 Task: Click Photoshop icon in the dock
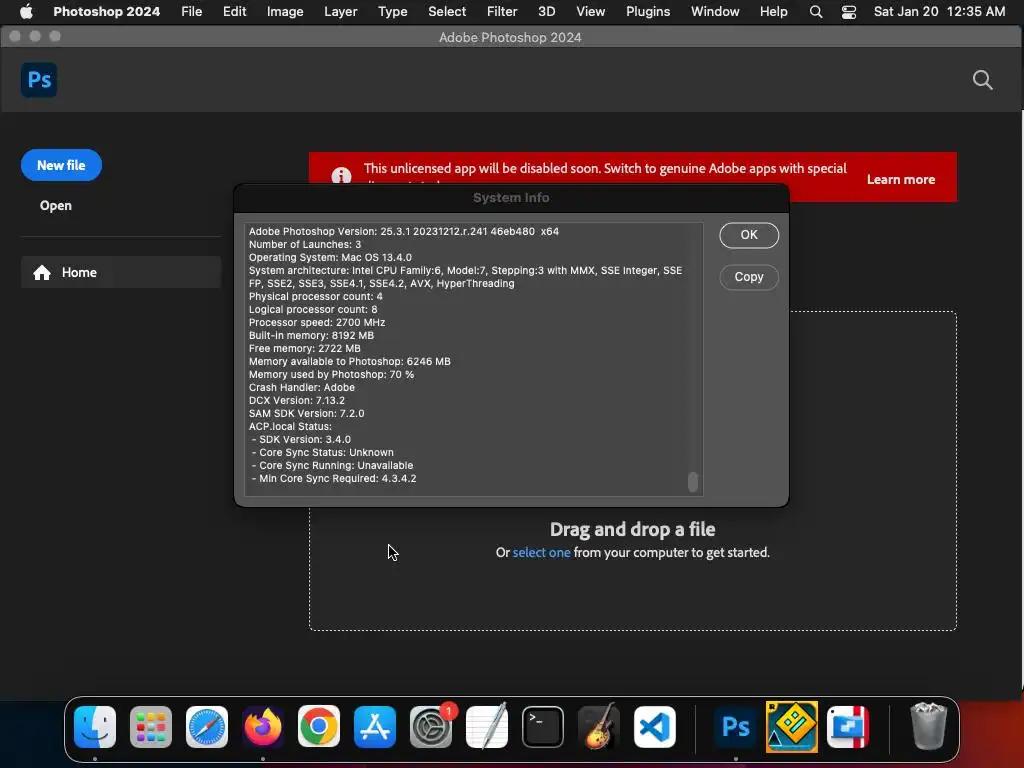[x=735, y=727]
